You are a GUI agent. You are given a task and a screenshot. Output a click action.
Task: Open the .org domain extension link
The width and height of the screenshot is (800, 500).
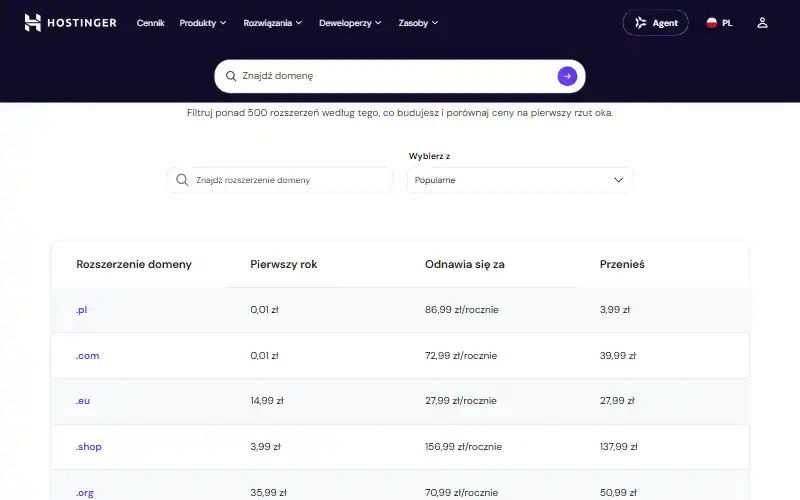[85, 493]
